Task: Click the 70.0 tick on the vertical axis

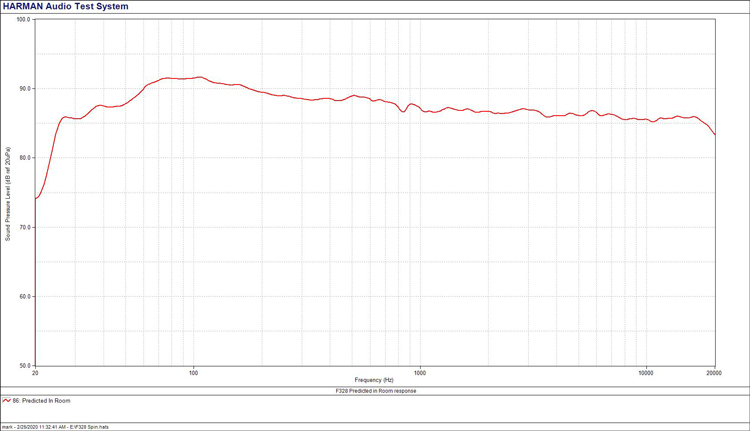Action: coord(25,228)
